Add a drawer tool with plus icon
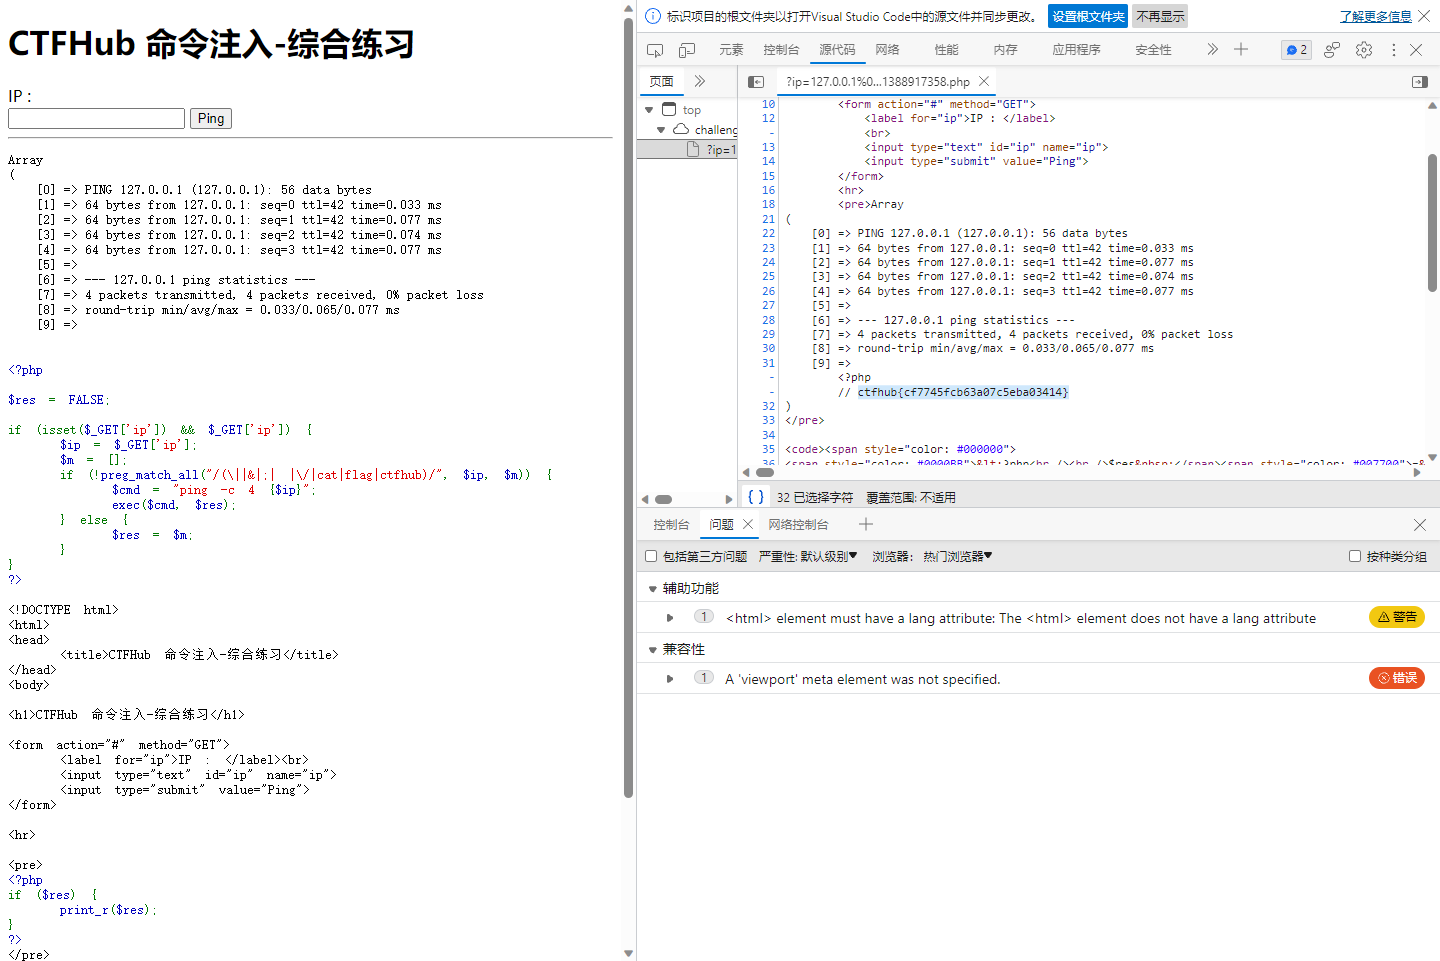The width and height of the screenshot is (1440, 961). (866, 524)
